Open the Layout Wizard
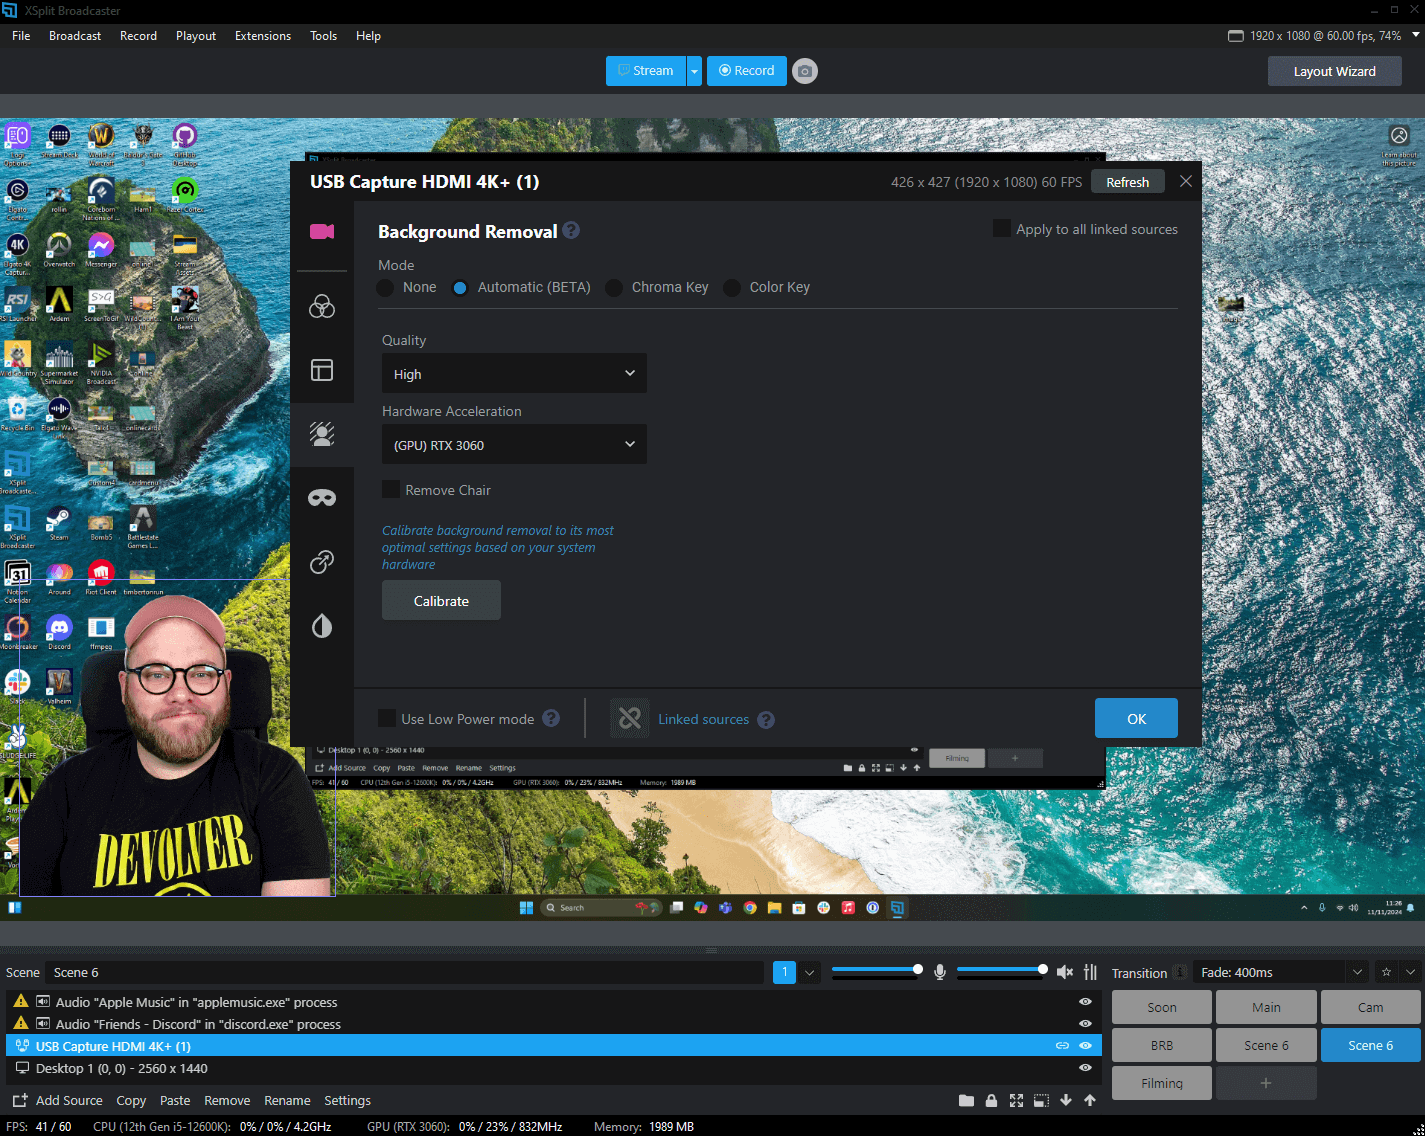 click(x=1334, y=71)
